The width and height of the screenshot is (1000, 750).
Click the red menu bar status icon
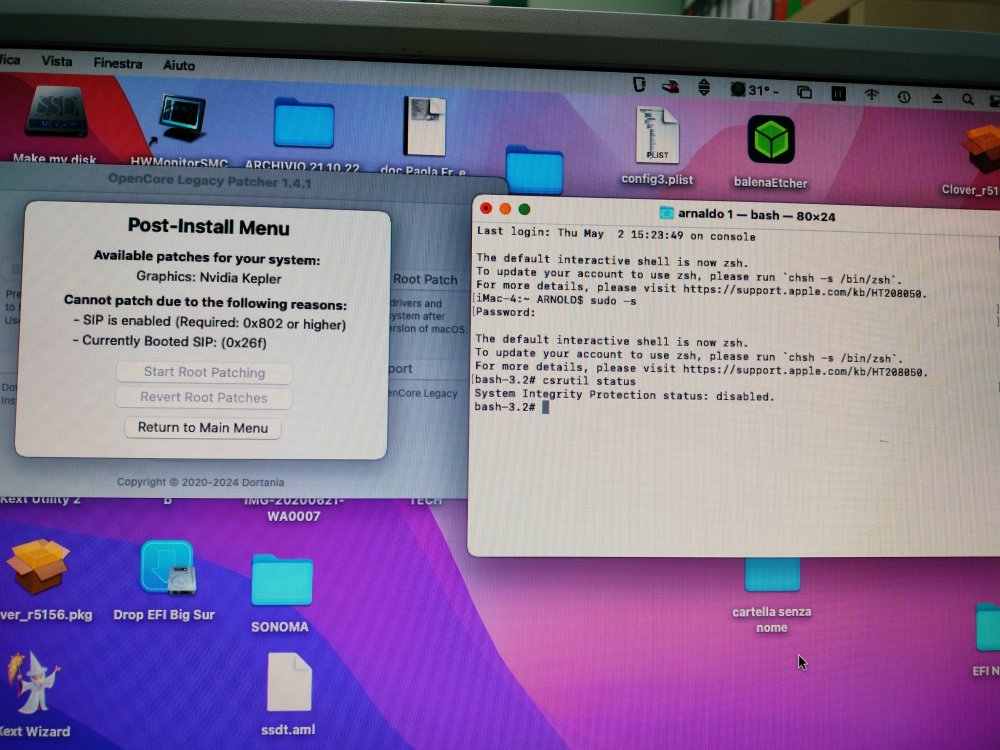click(x=670, y=87)
